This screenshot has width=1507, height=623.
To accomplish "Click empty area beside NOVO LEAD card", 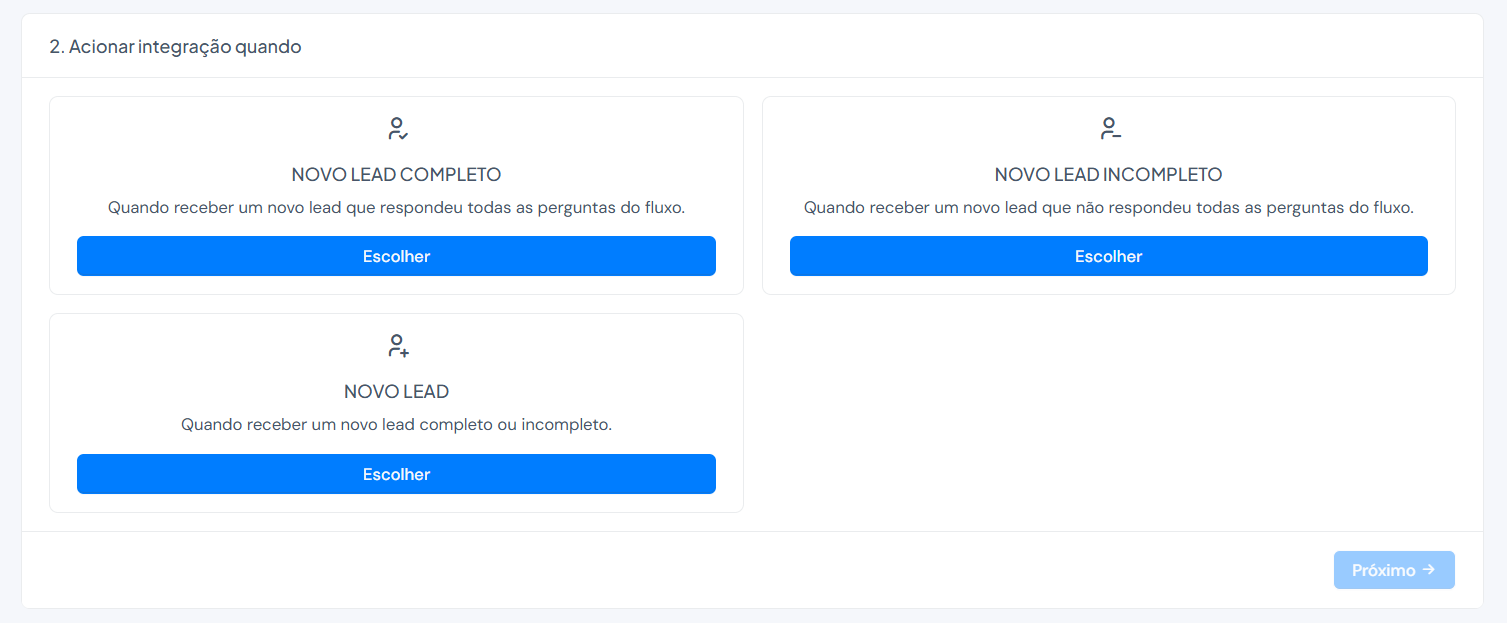I will tap(1109, 413).
